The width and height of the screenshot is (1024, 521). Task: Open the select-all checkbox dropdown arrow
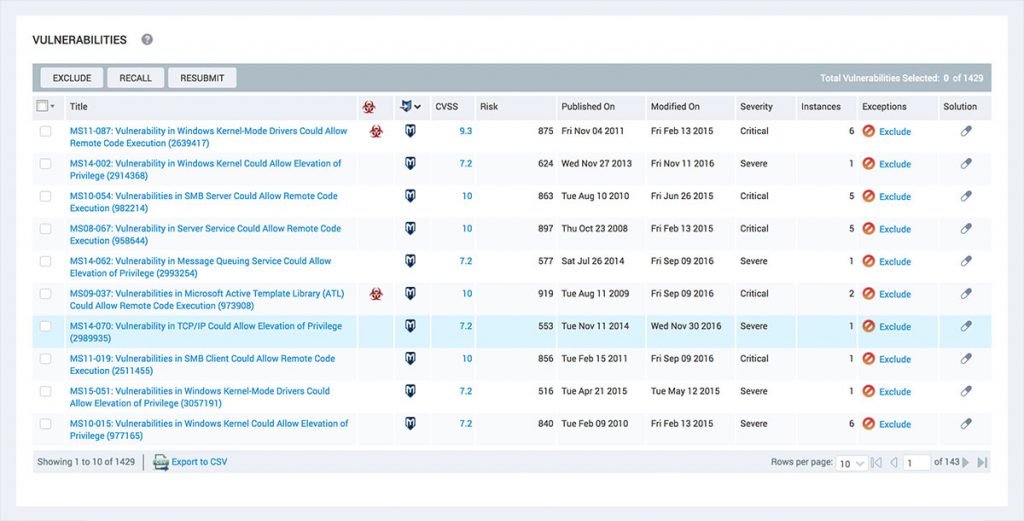52,107
